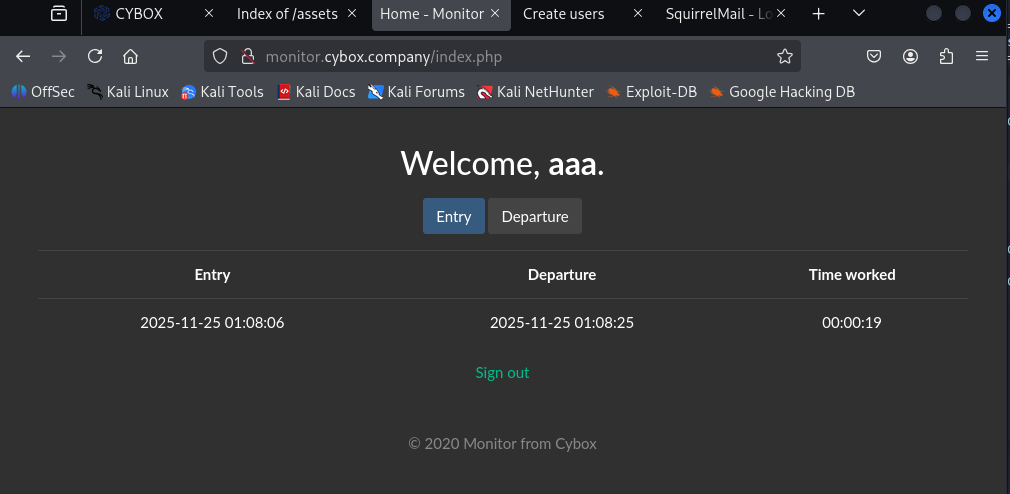
Task: Switch to the CYBOX tab
Action: coord(140,14)
